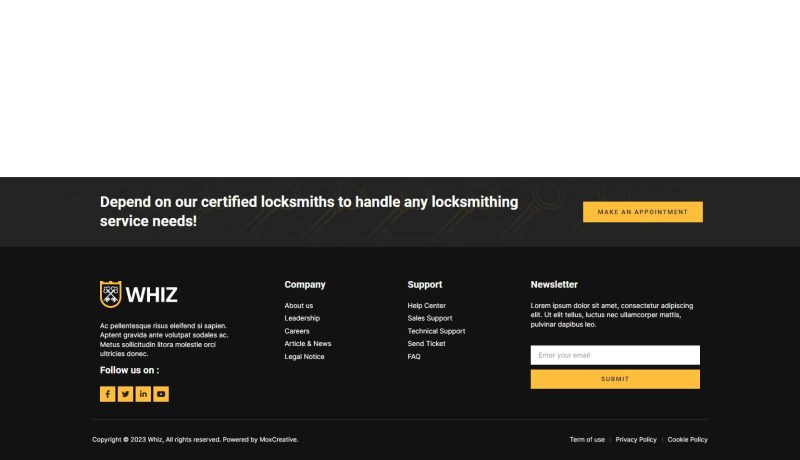The height and width of the screenshot is (460, 800).
Task: Open the FAQ link
Action: [414, 357]
